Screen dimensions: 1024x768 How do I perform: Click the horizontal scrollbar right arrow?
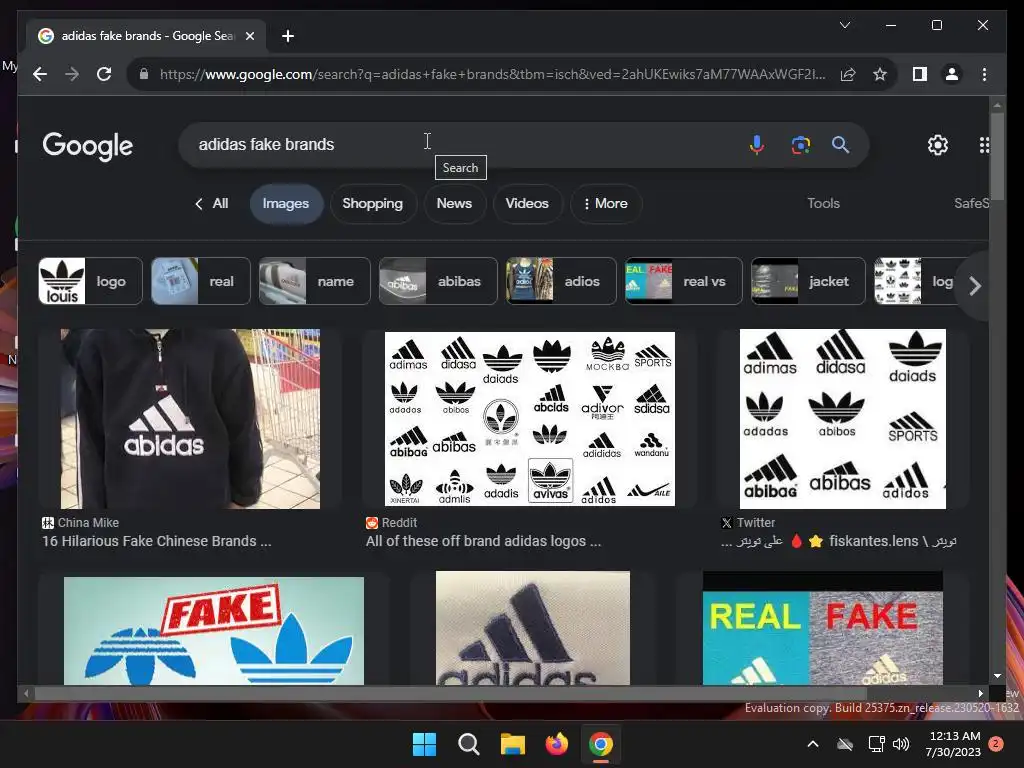[980, 694]
